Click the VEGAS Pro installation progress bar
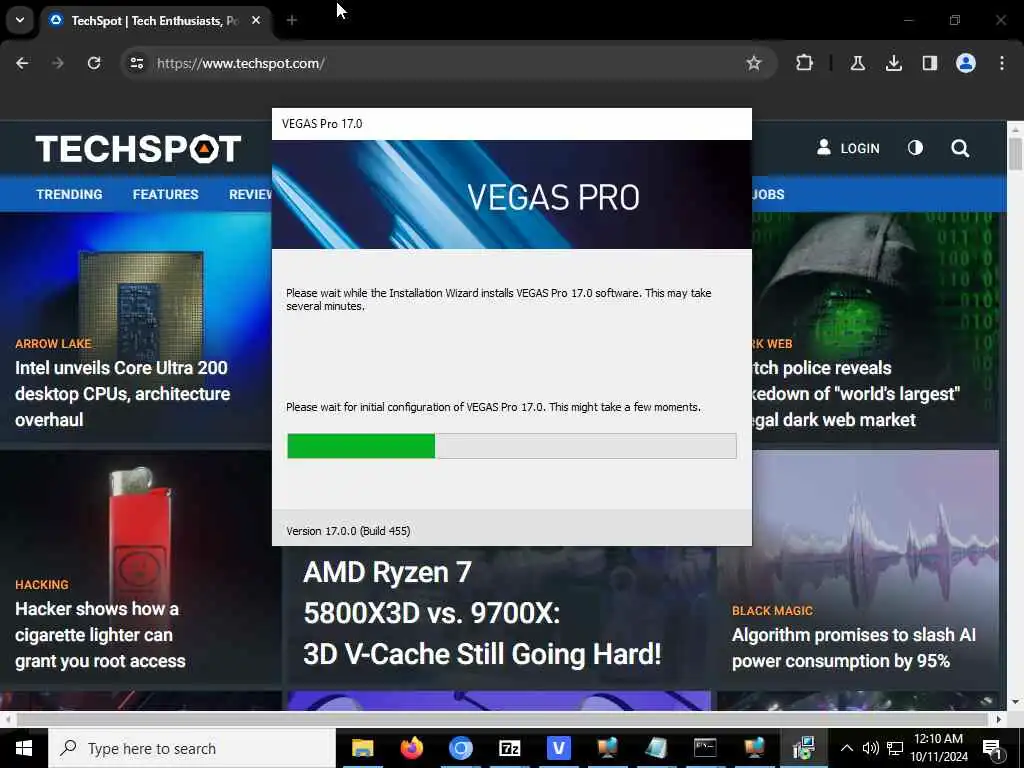 click(x=512, y=446)
